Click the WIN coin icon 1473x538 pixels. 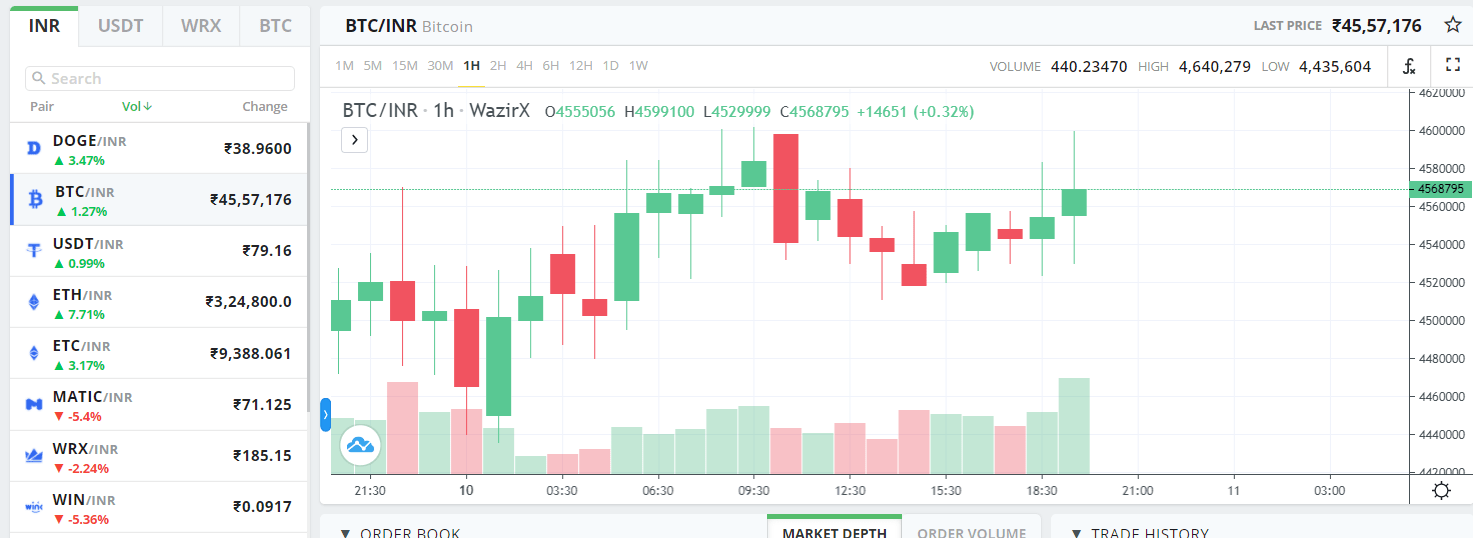pos(33,507)
